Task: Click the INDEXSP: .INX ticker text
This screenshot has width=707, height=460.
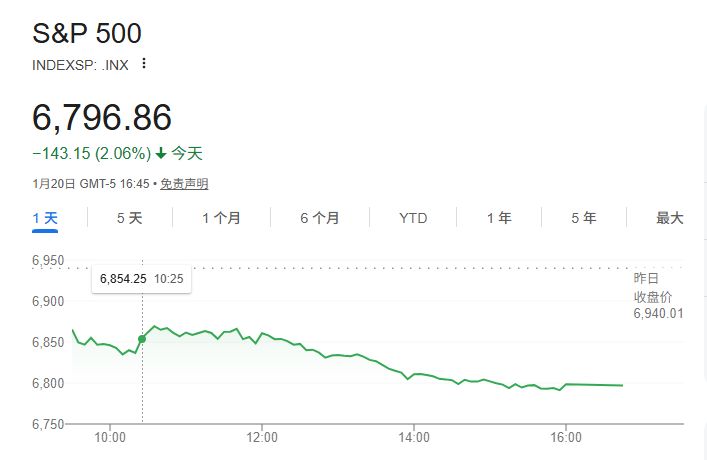Action: click(x=80, y=64)
